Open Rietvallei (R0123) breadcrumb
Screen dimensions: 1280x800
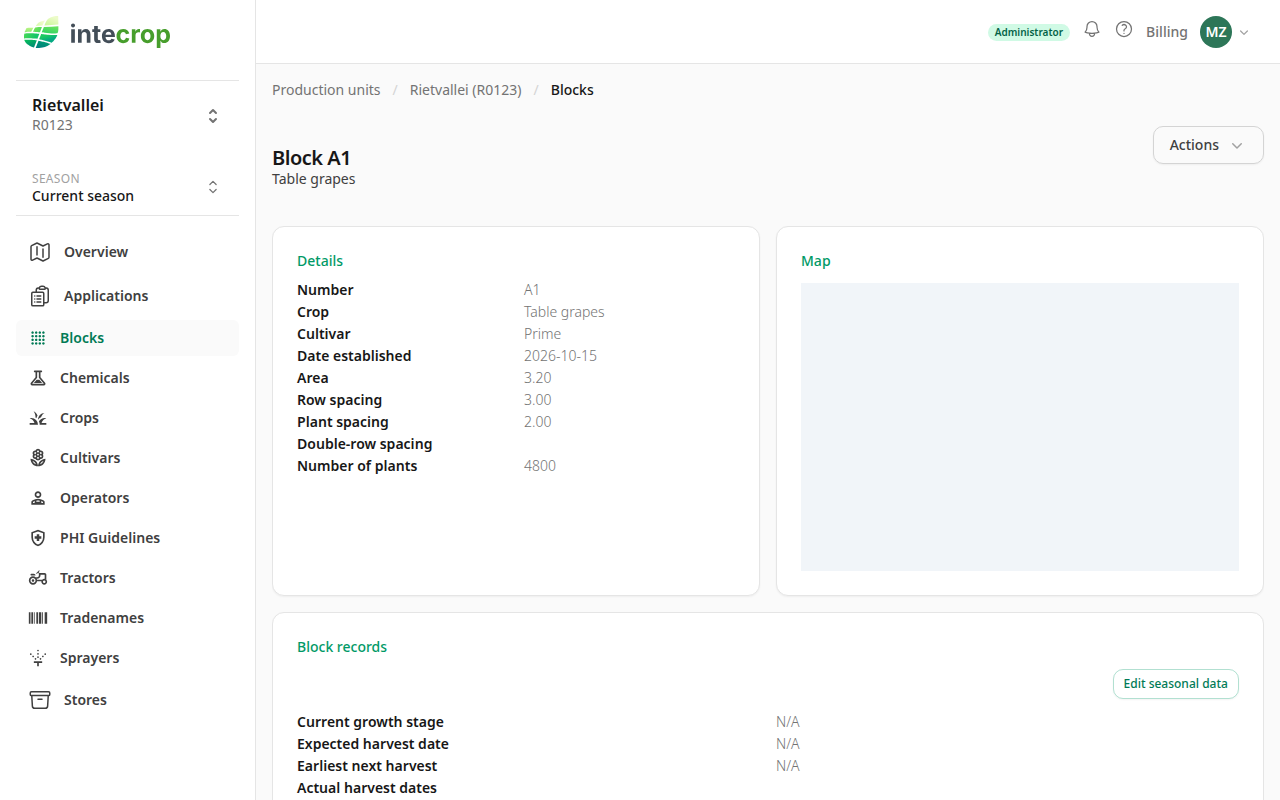pos(466,90)
